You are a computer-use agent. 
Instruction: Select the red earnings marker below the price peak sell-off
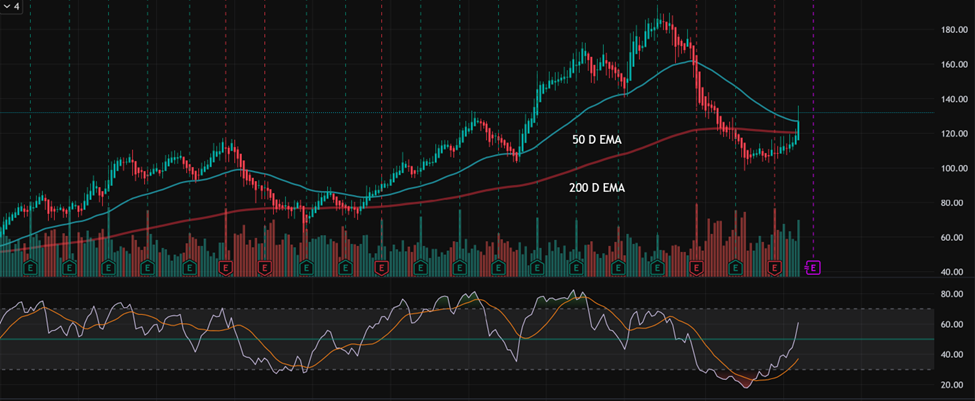pyautogui.click(x=696, y=268)
